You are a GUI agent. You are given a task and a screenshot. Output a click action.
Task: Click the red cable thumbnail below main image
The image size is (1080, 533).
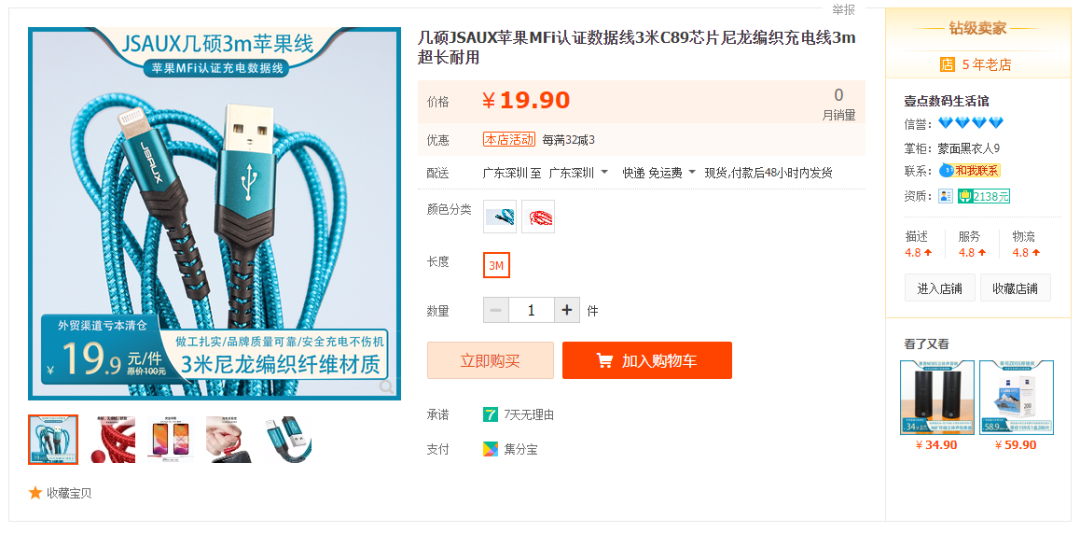point(112,439)
